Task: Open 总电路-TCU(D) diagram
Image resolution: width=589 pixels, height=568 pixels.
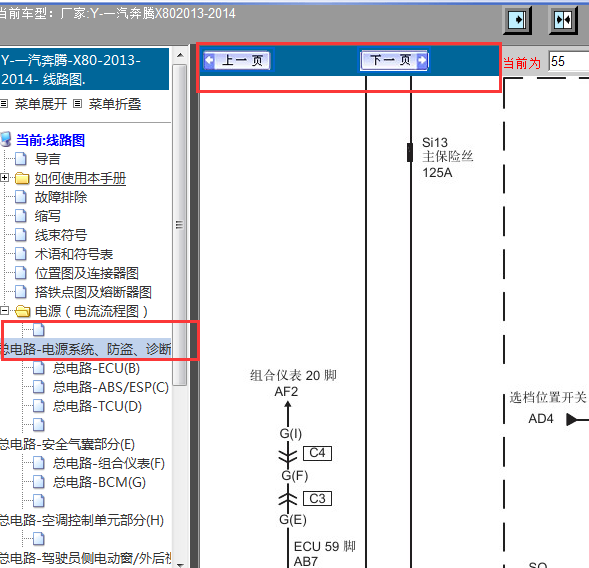Action: [x=97, y=406]
